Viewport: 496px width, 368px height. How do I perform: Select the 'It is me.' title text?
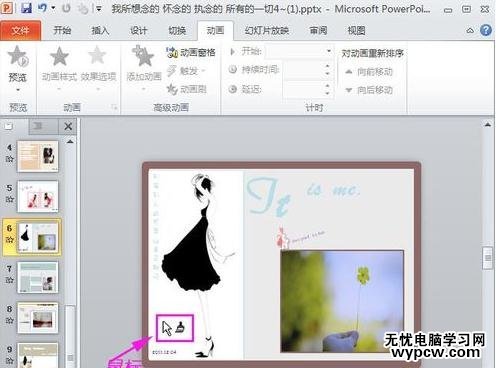tap(303, 197)
